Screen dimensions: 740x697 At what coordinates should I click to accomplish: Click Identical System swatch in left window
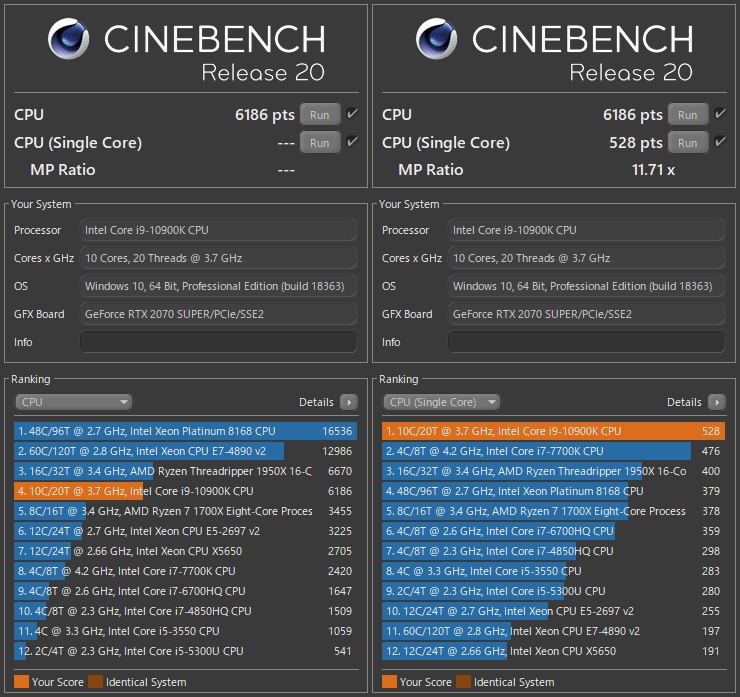coord(95,682)
